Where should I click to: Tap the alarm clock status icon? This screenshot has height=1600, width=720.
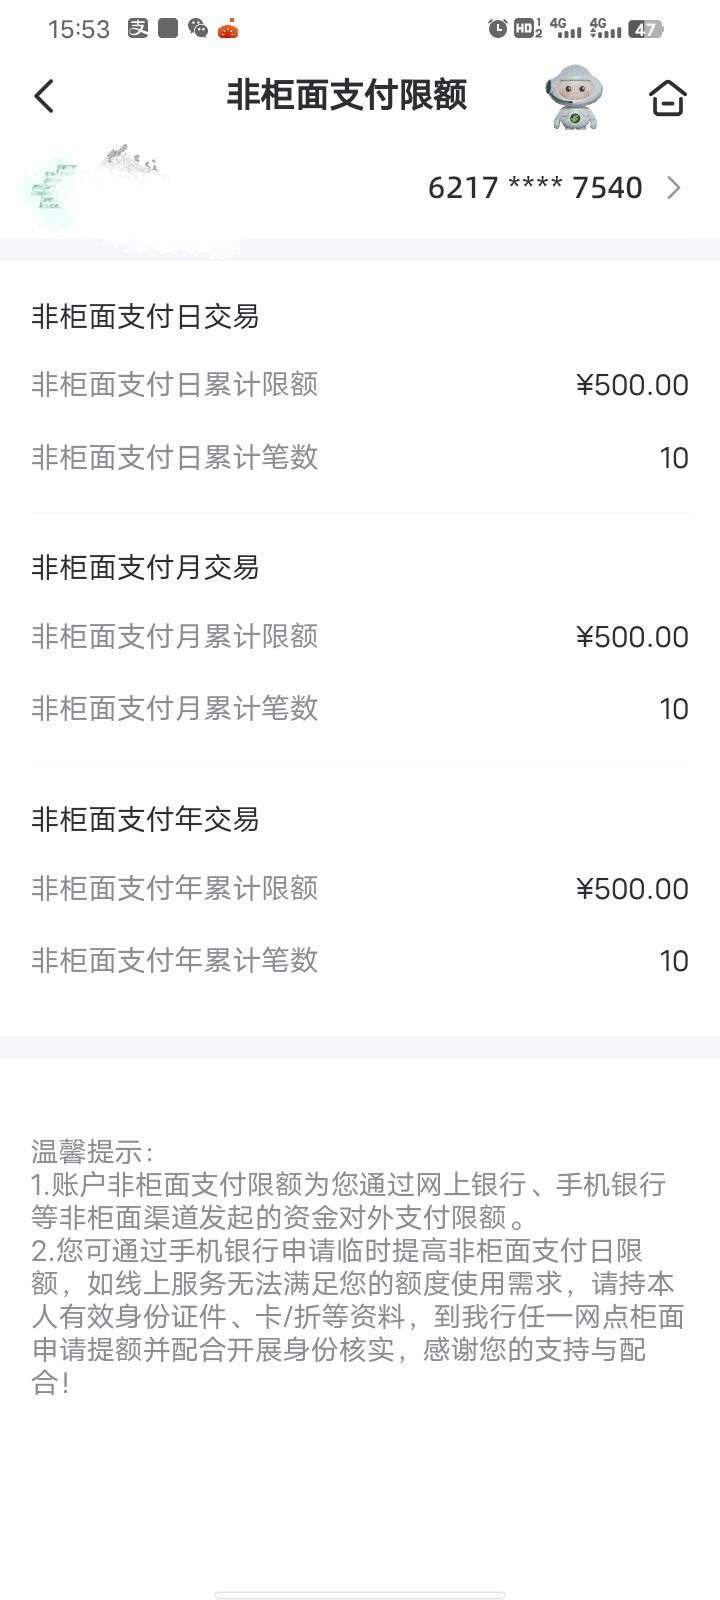497,28
